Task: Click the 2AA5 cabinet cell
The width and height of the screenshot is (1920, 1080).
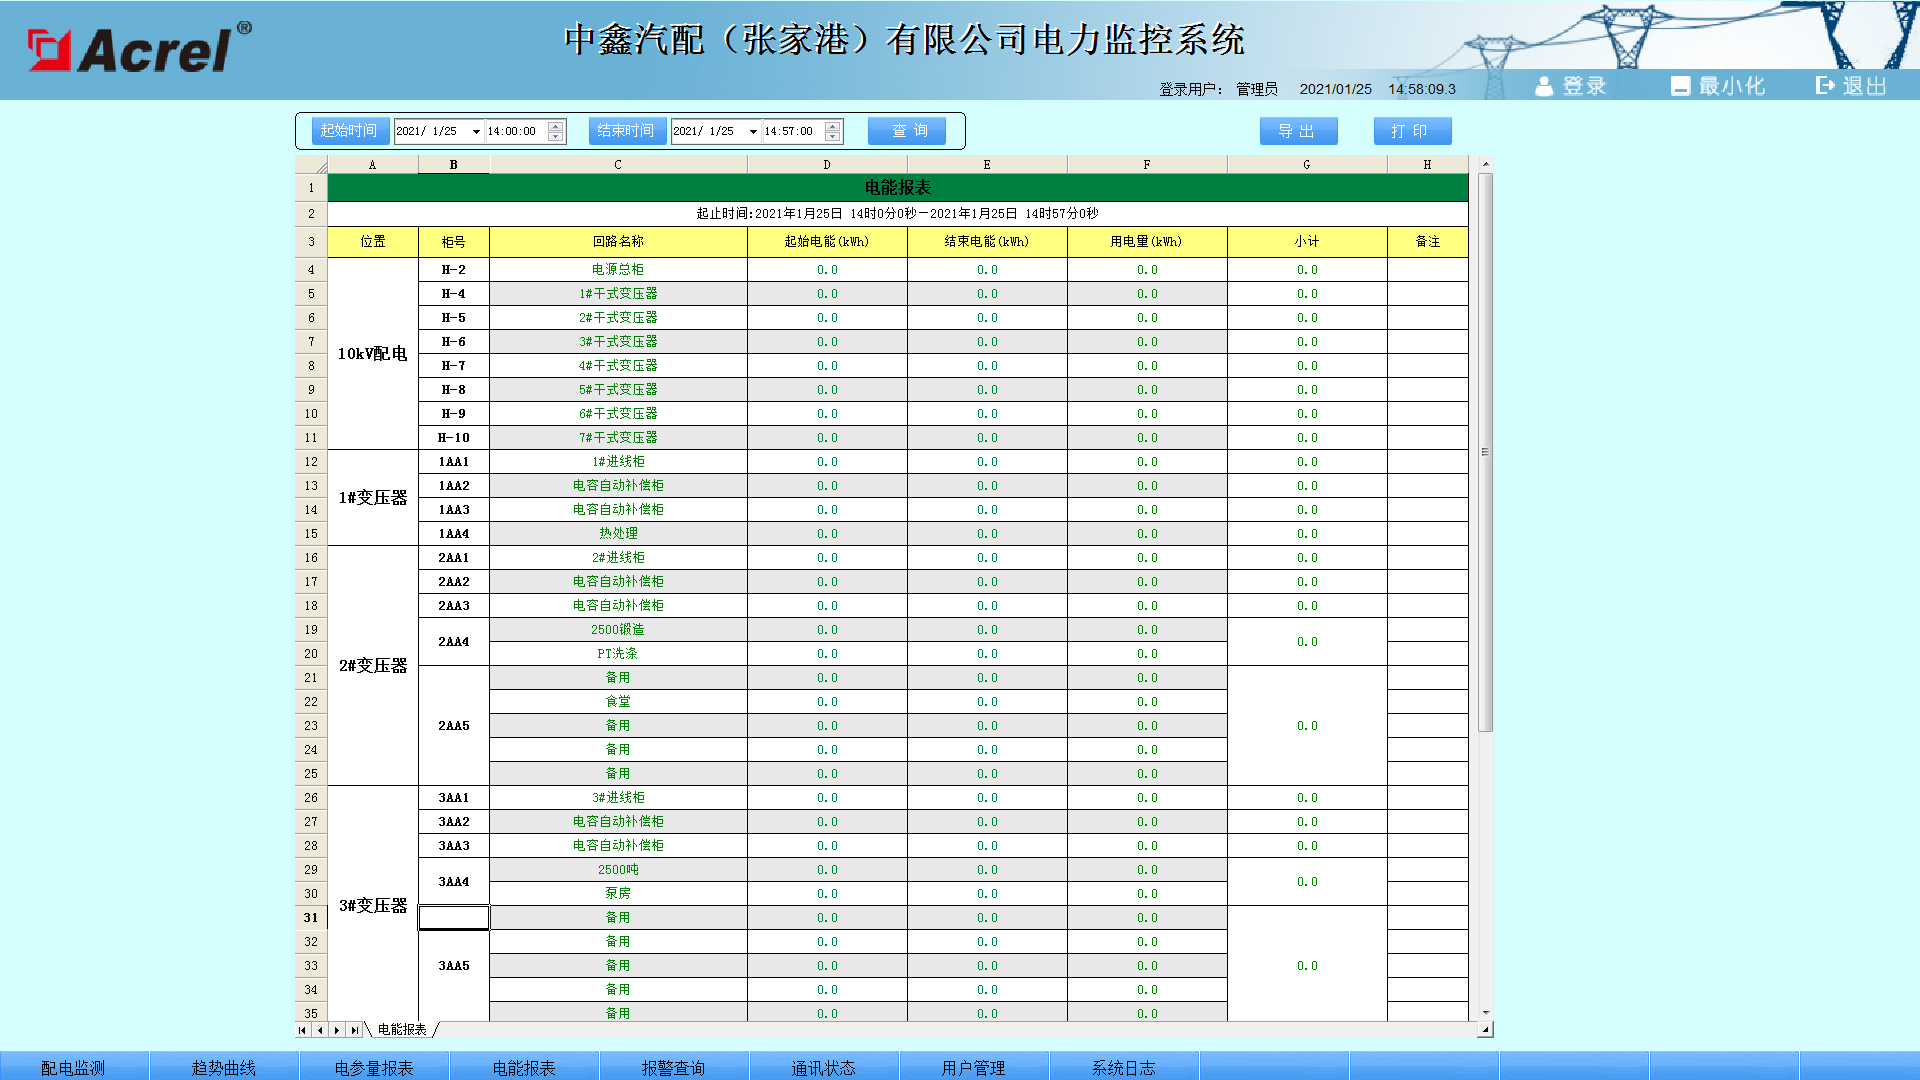Action: [x=454, y=726]
